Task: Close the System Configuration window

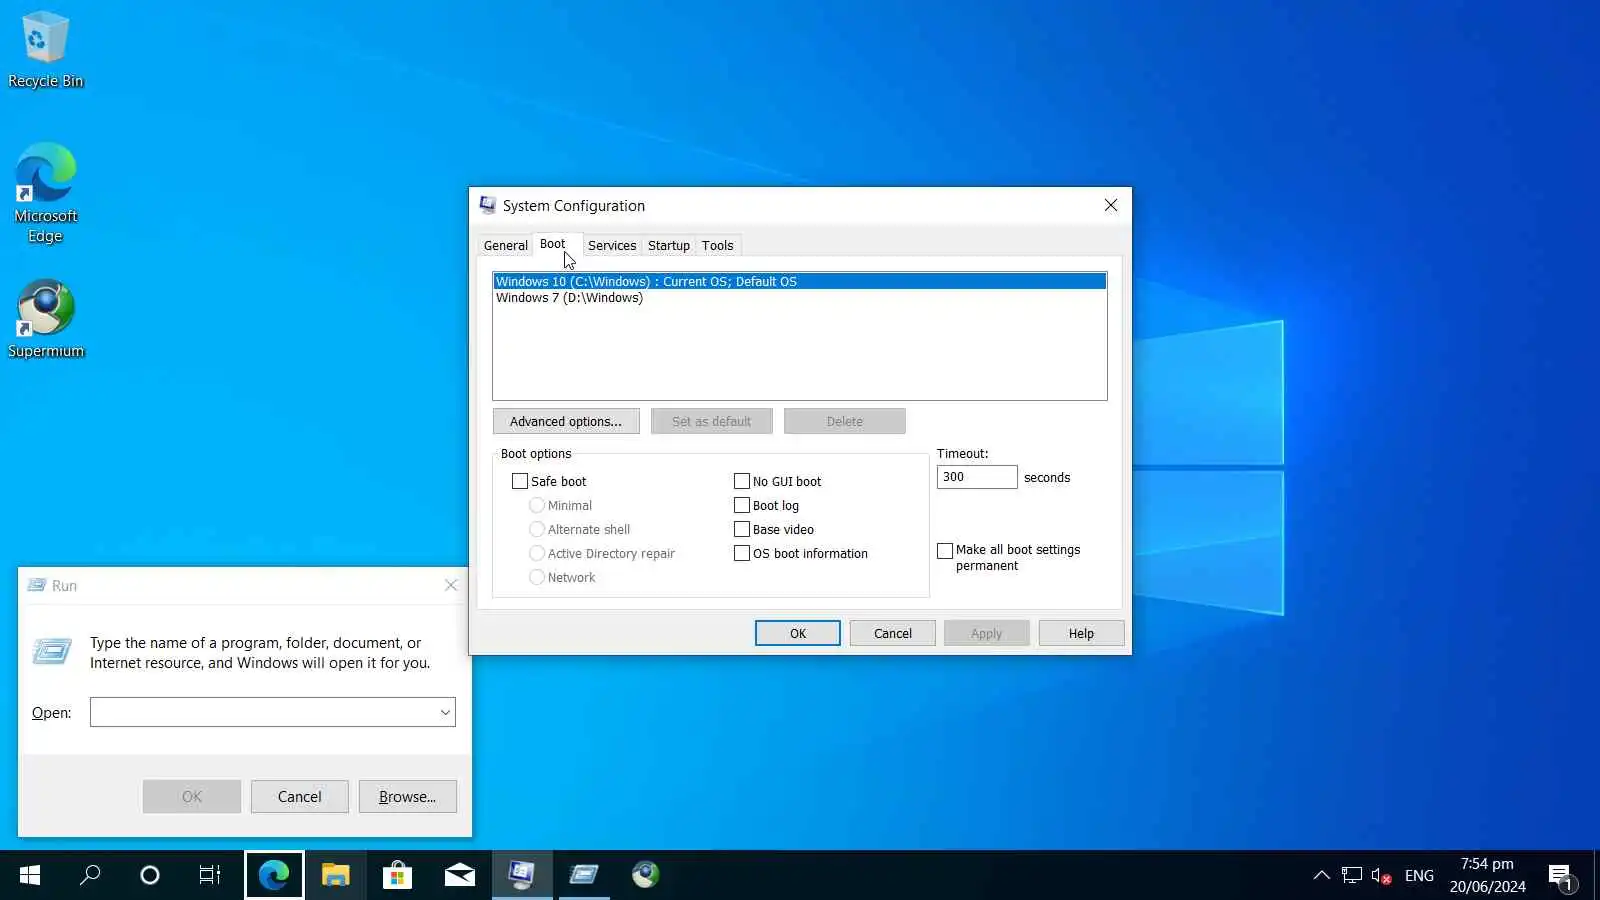Action: 1111,205
